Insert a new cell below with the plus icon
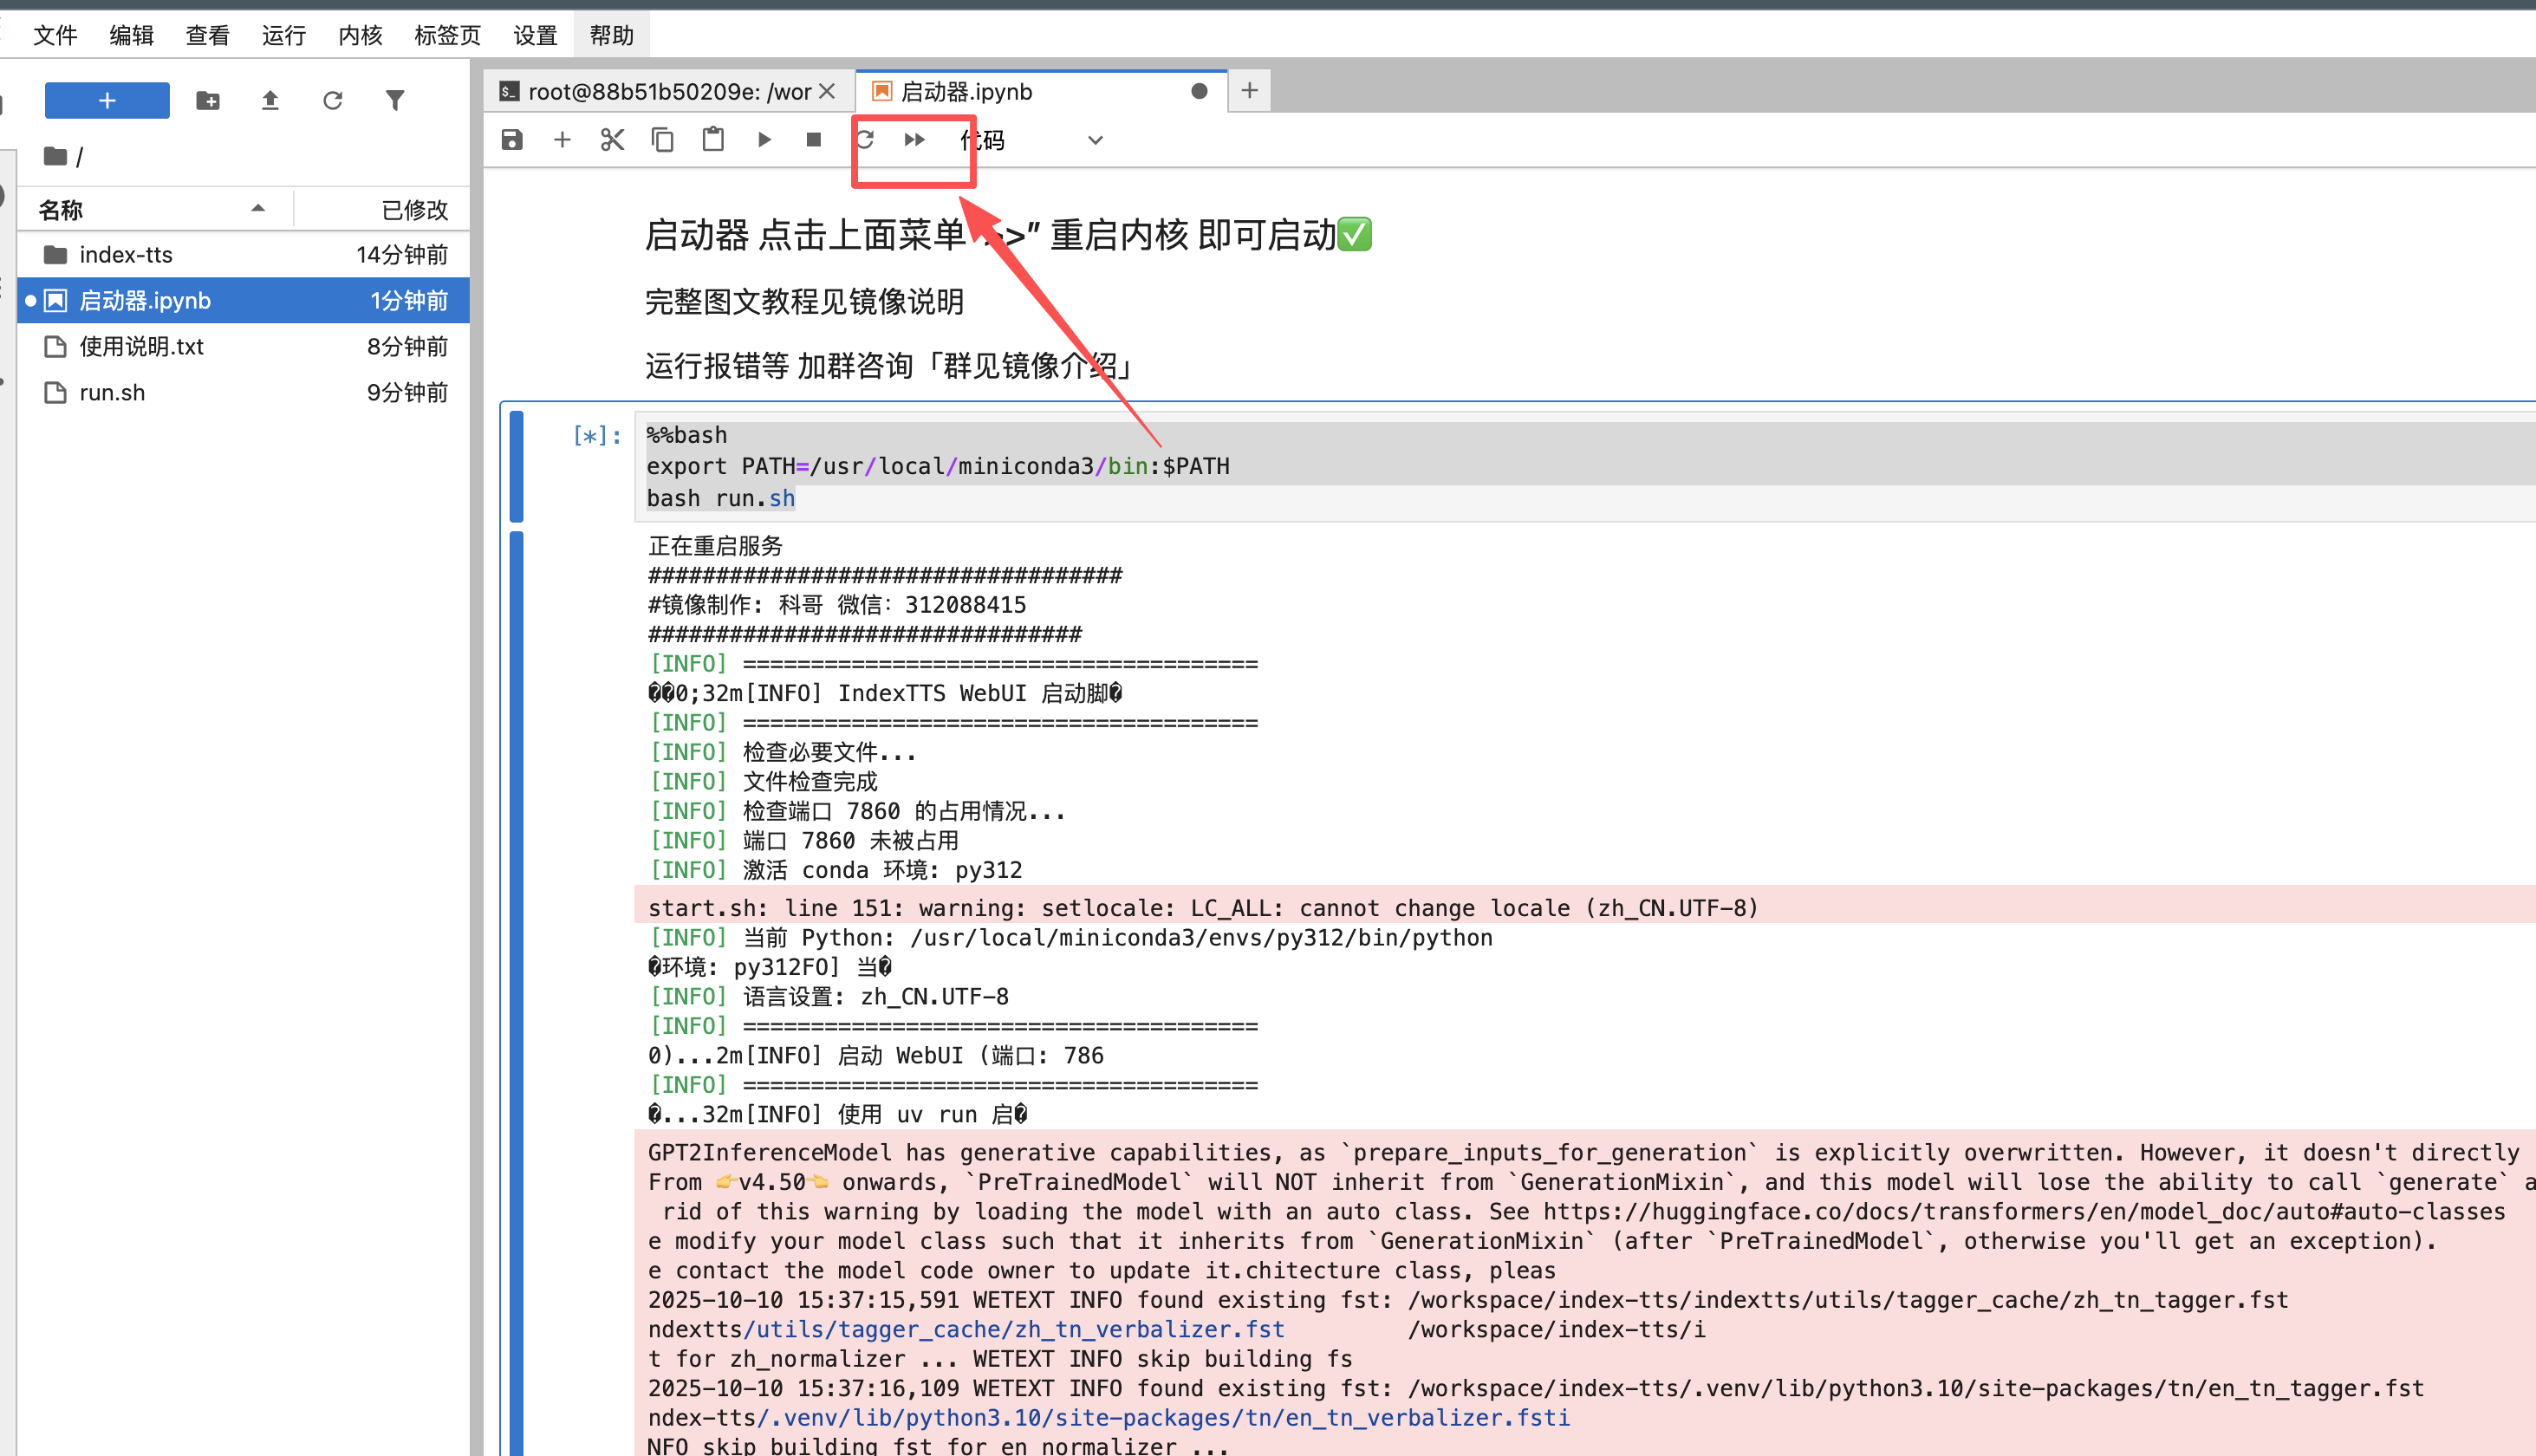 [x=562, y=140]
